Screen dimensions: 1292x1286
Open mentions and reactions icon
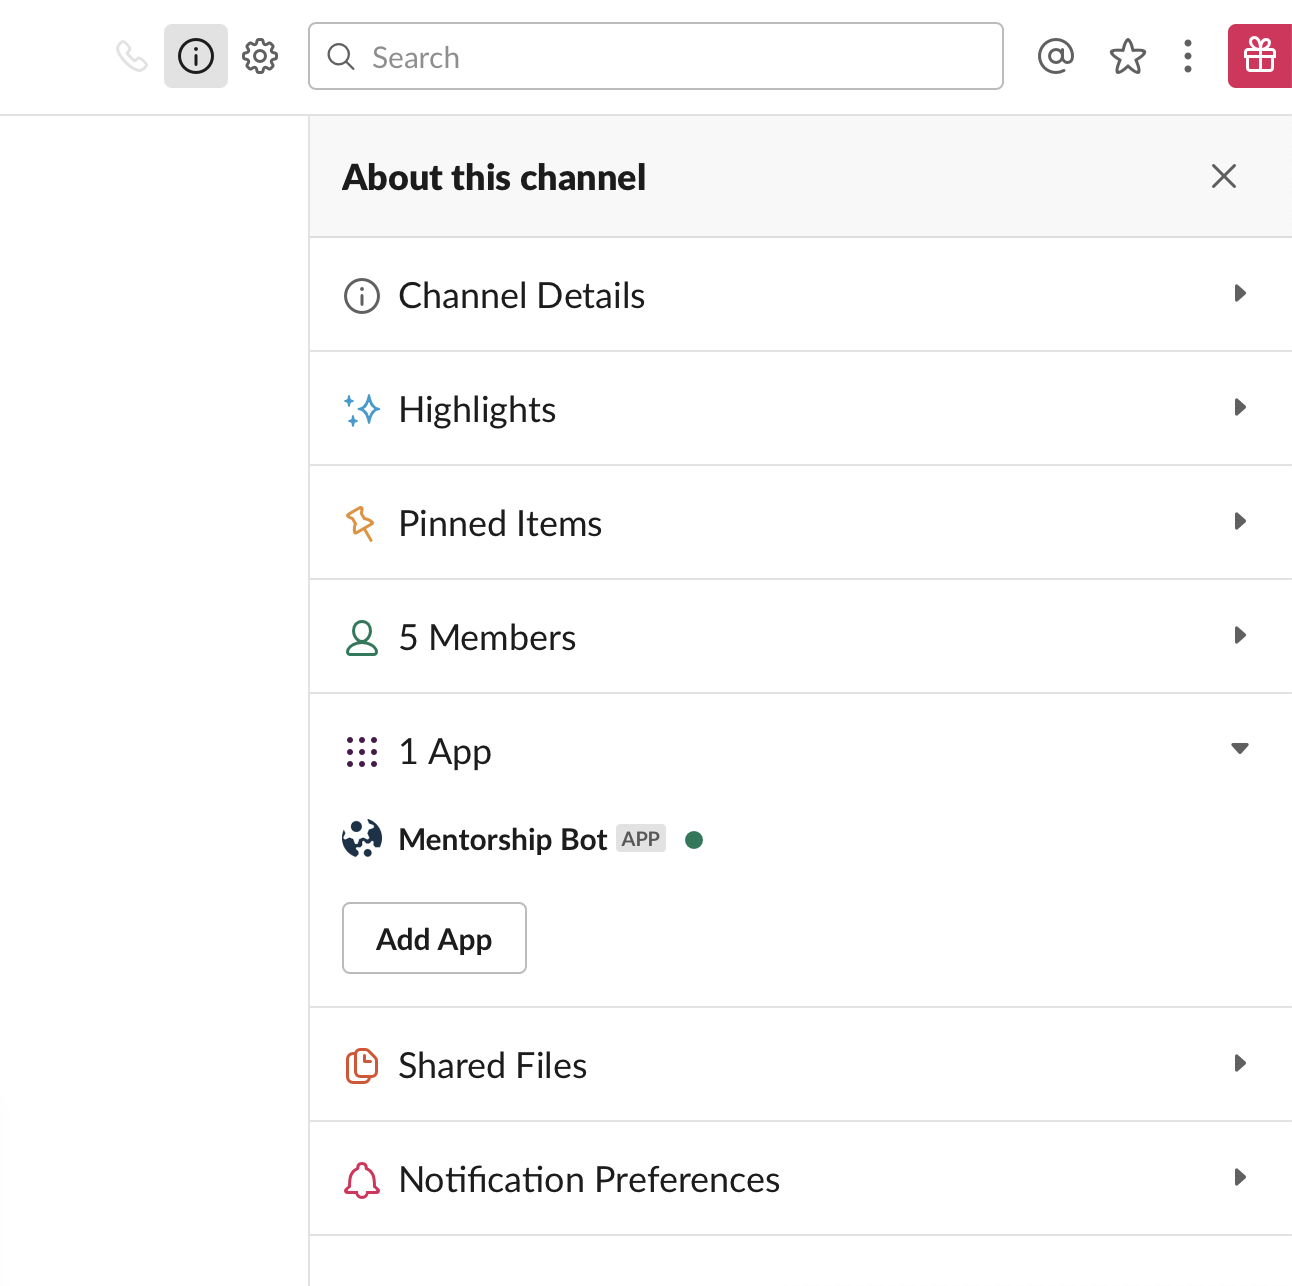1056,56
